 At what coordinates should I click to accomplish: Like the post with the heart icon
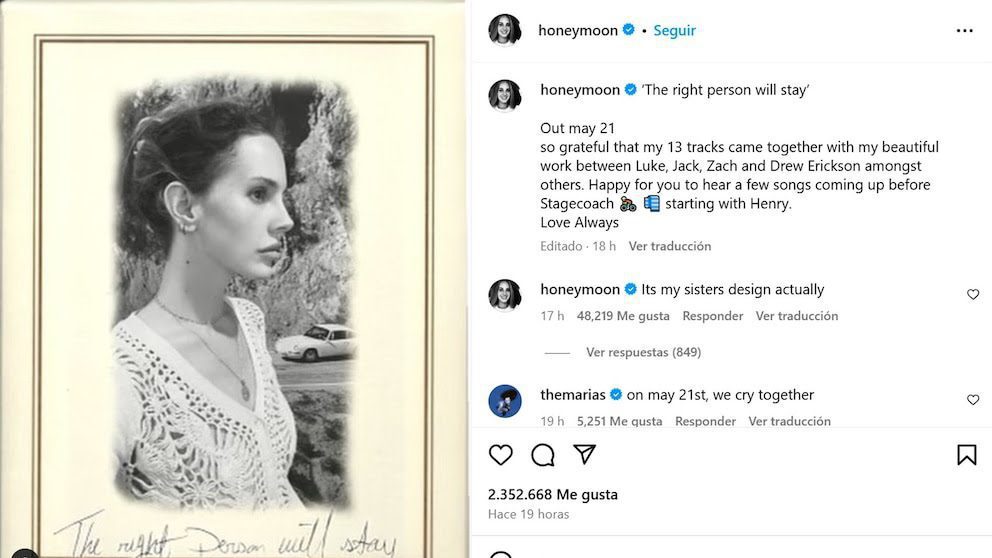click(501, 455)
